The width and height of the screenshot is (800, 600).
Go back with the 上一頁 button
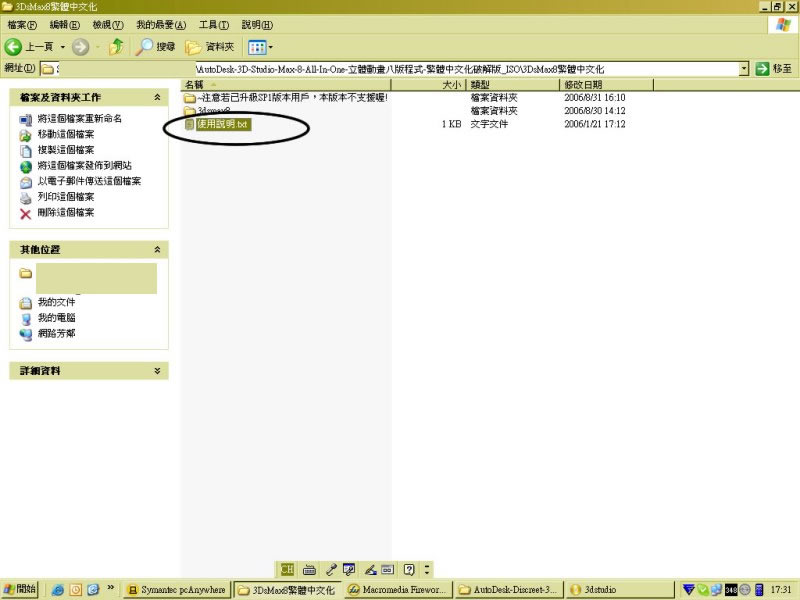pos(29,47)
